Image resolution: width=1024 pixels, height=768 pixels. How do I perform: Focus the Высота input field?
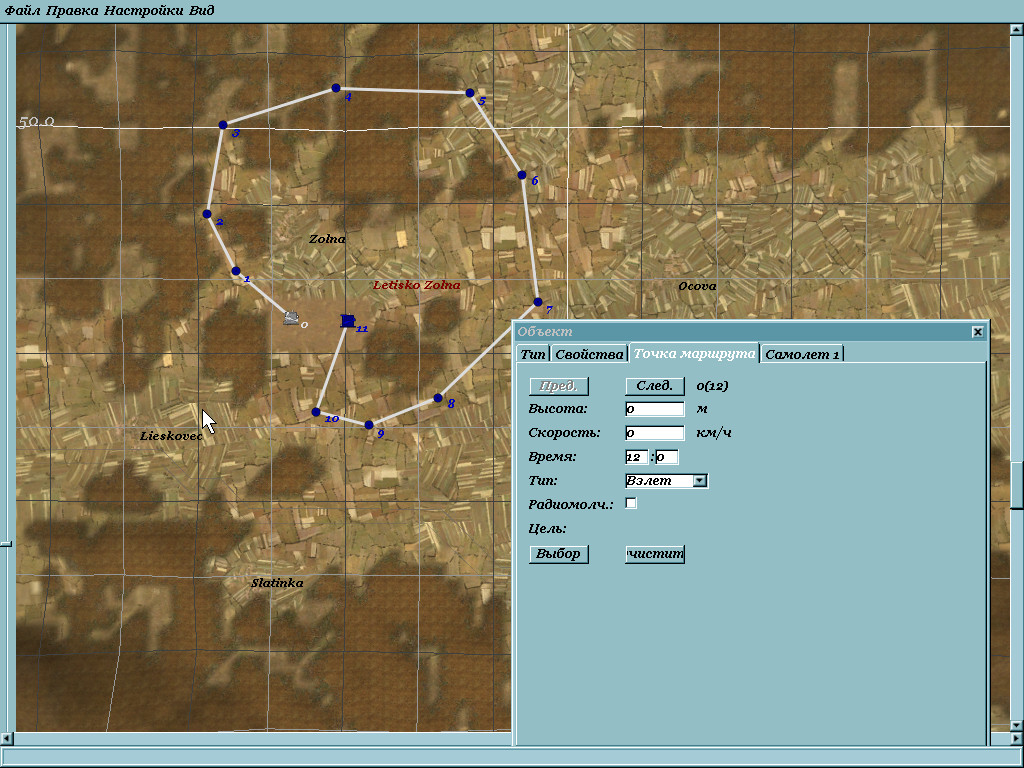[x=654, y=409]
